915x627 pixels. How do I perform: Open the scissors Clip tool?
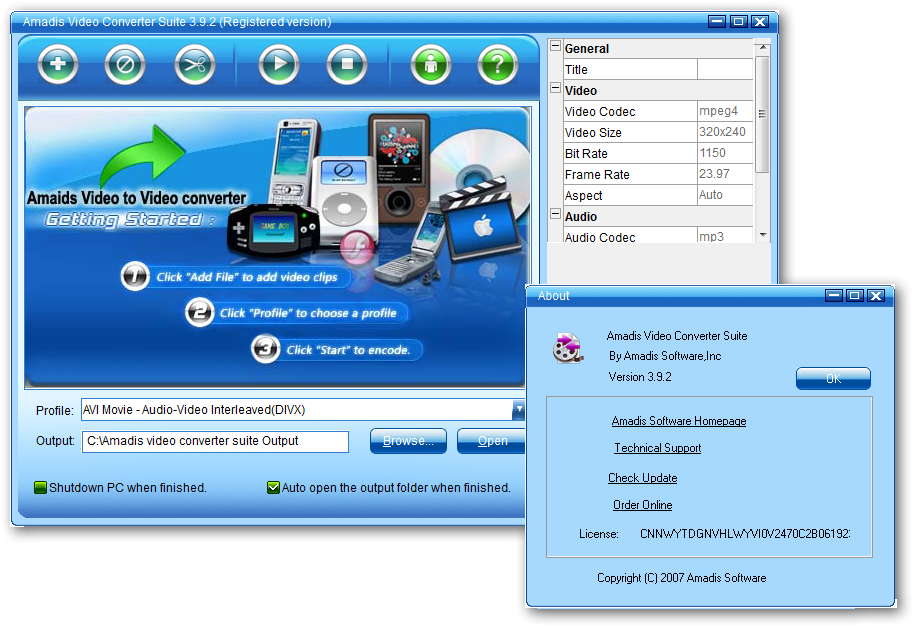coord(195,64)
